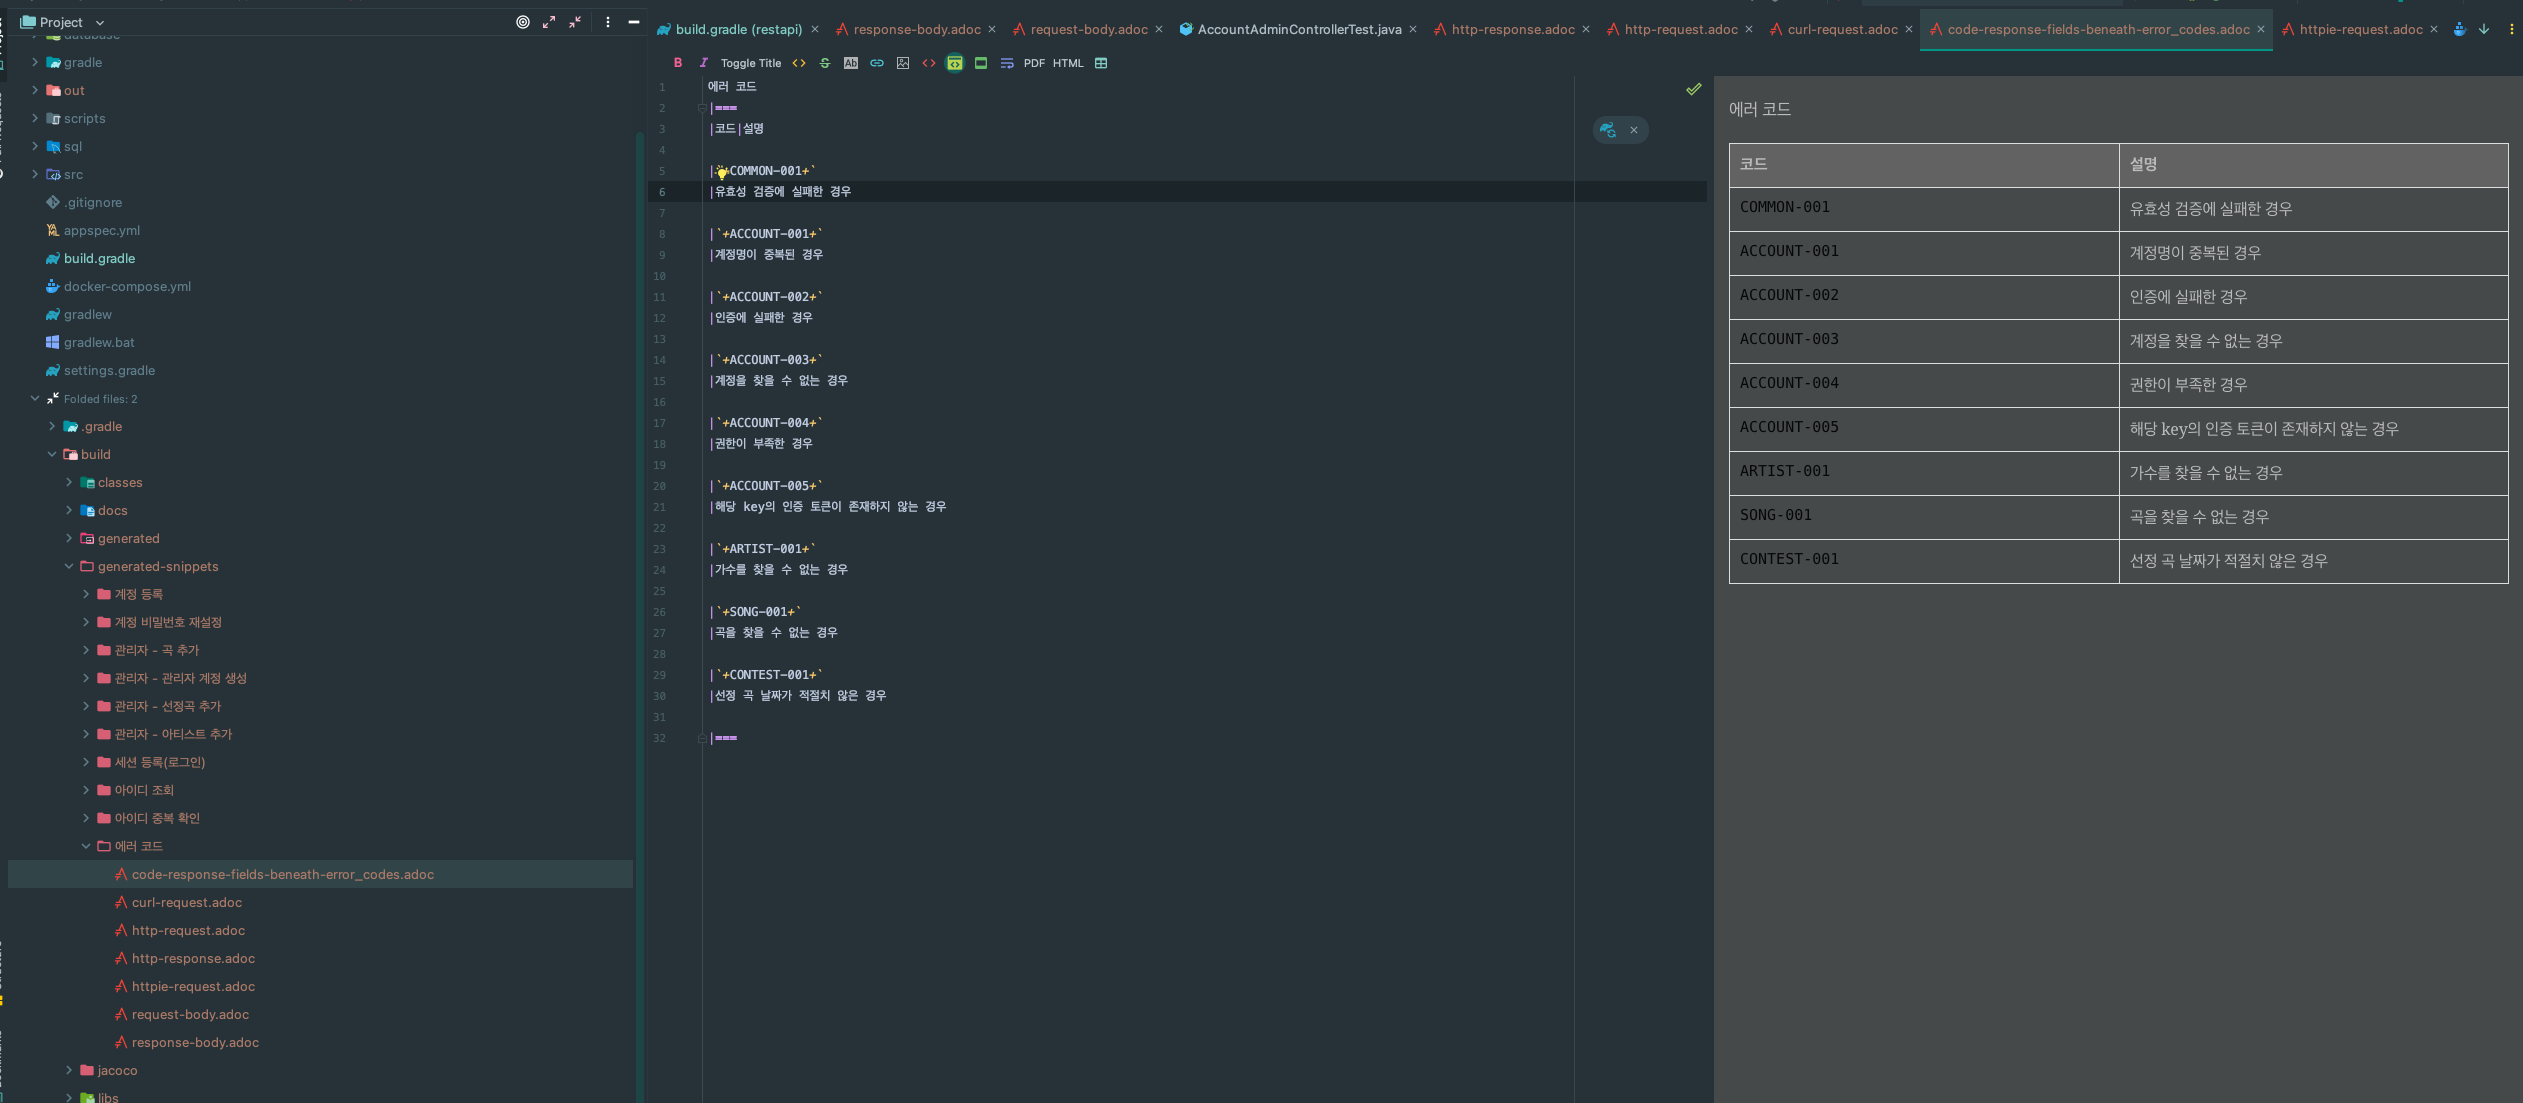Screen dimensions: 2523x1103
Task: Collapse all in Project panel
Action: point(575,22)
